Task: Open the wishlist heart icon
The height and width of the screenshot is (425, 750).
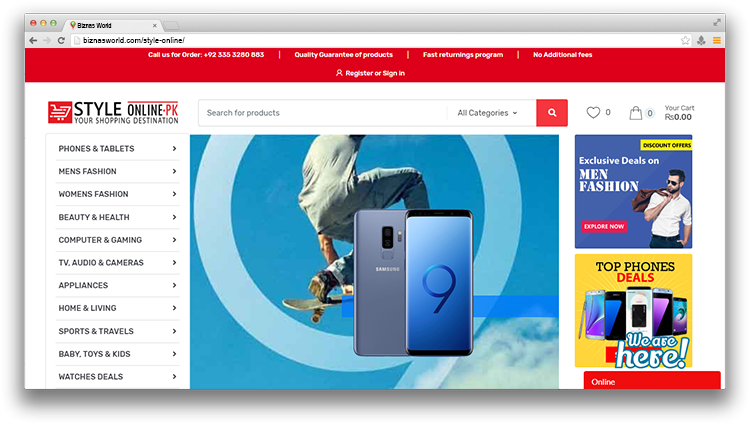Action: pyautogui.click(x=593, y=113)
